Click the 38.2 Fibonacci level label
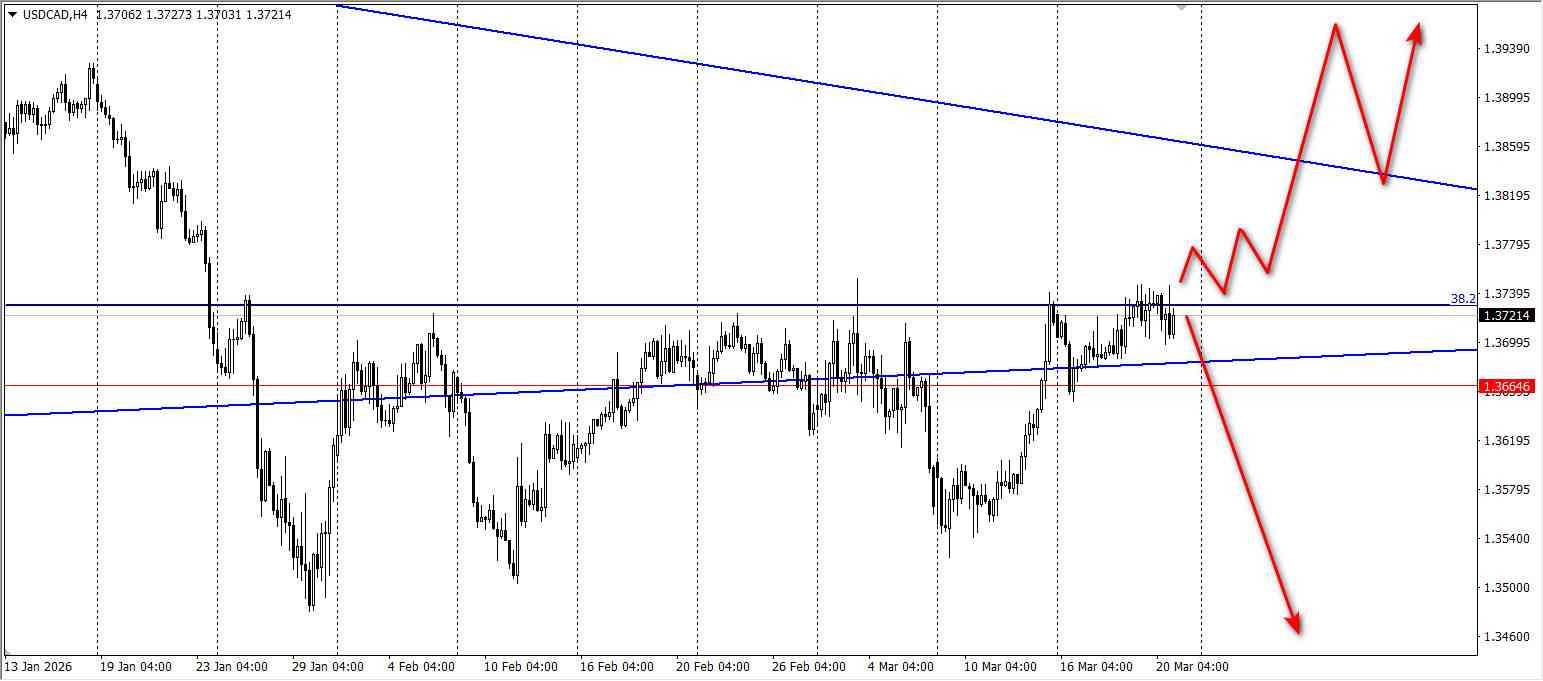Screen dimensions: 1543x681 point(1463,298)
